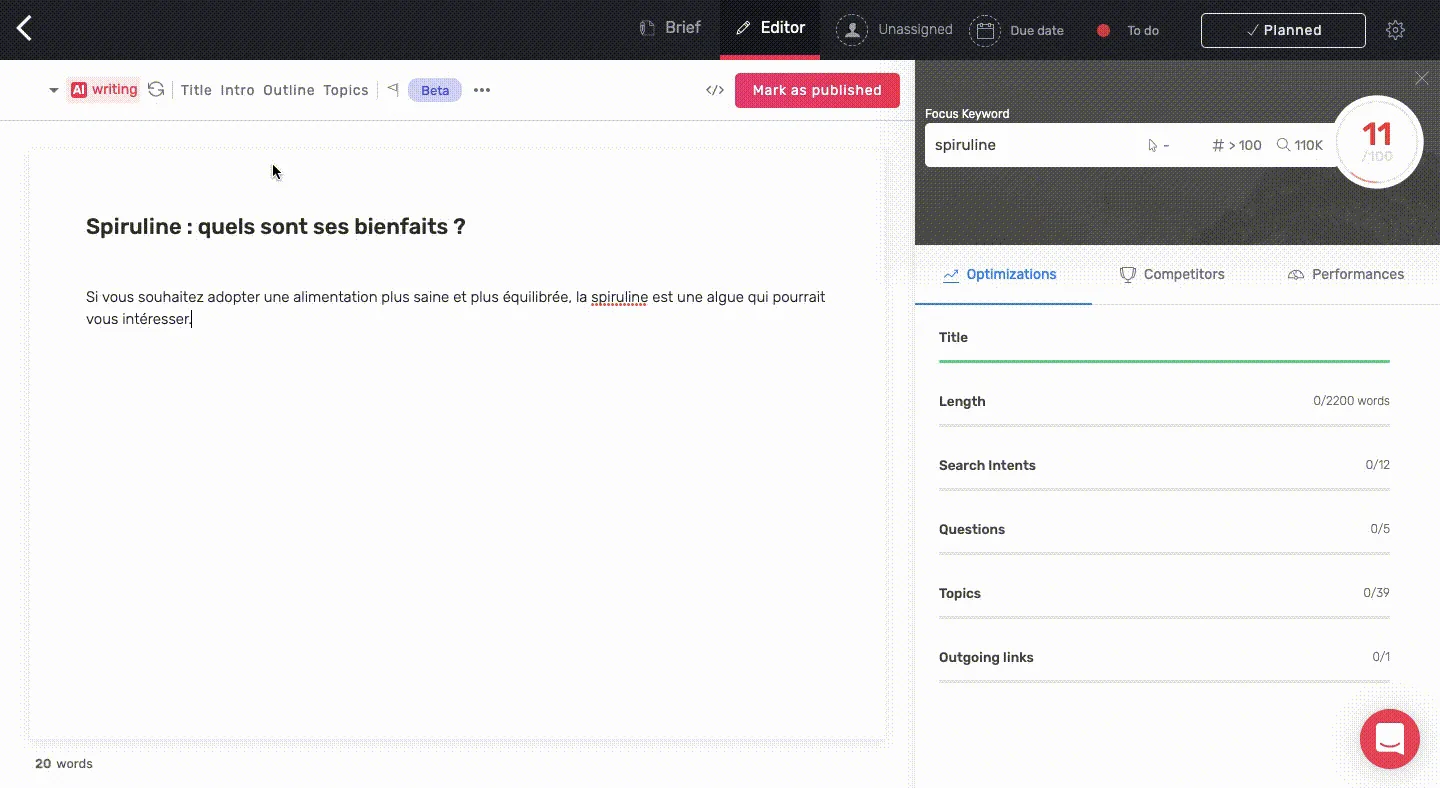
Task: Click the article heading Spiruline : quels sont ses bienfaits ?
Action: click(276, 226)
